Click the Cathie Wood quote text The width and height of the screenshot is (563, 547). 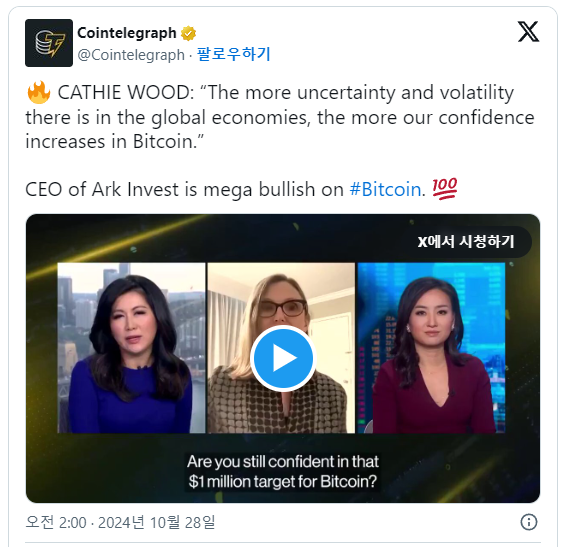click(280, 117)
